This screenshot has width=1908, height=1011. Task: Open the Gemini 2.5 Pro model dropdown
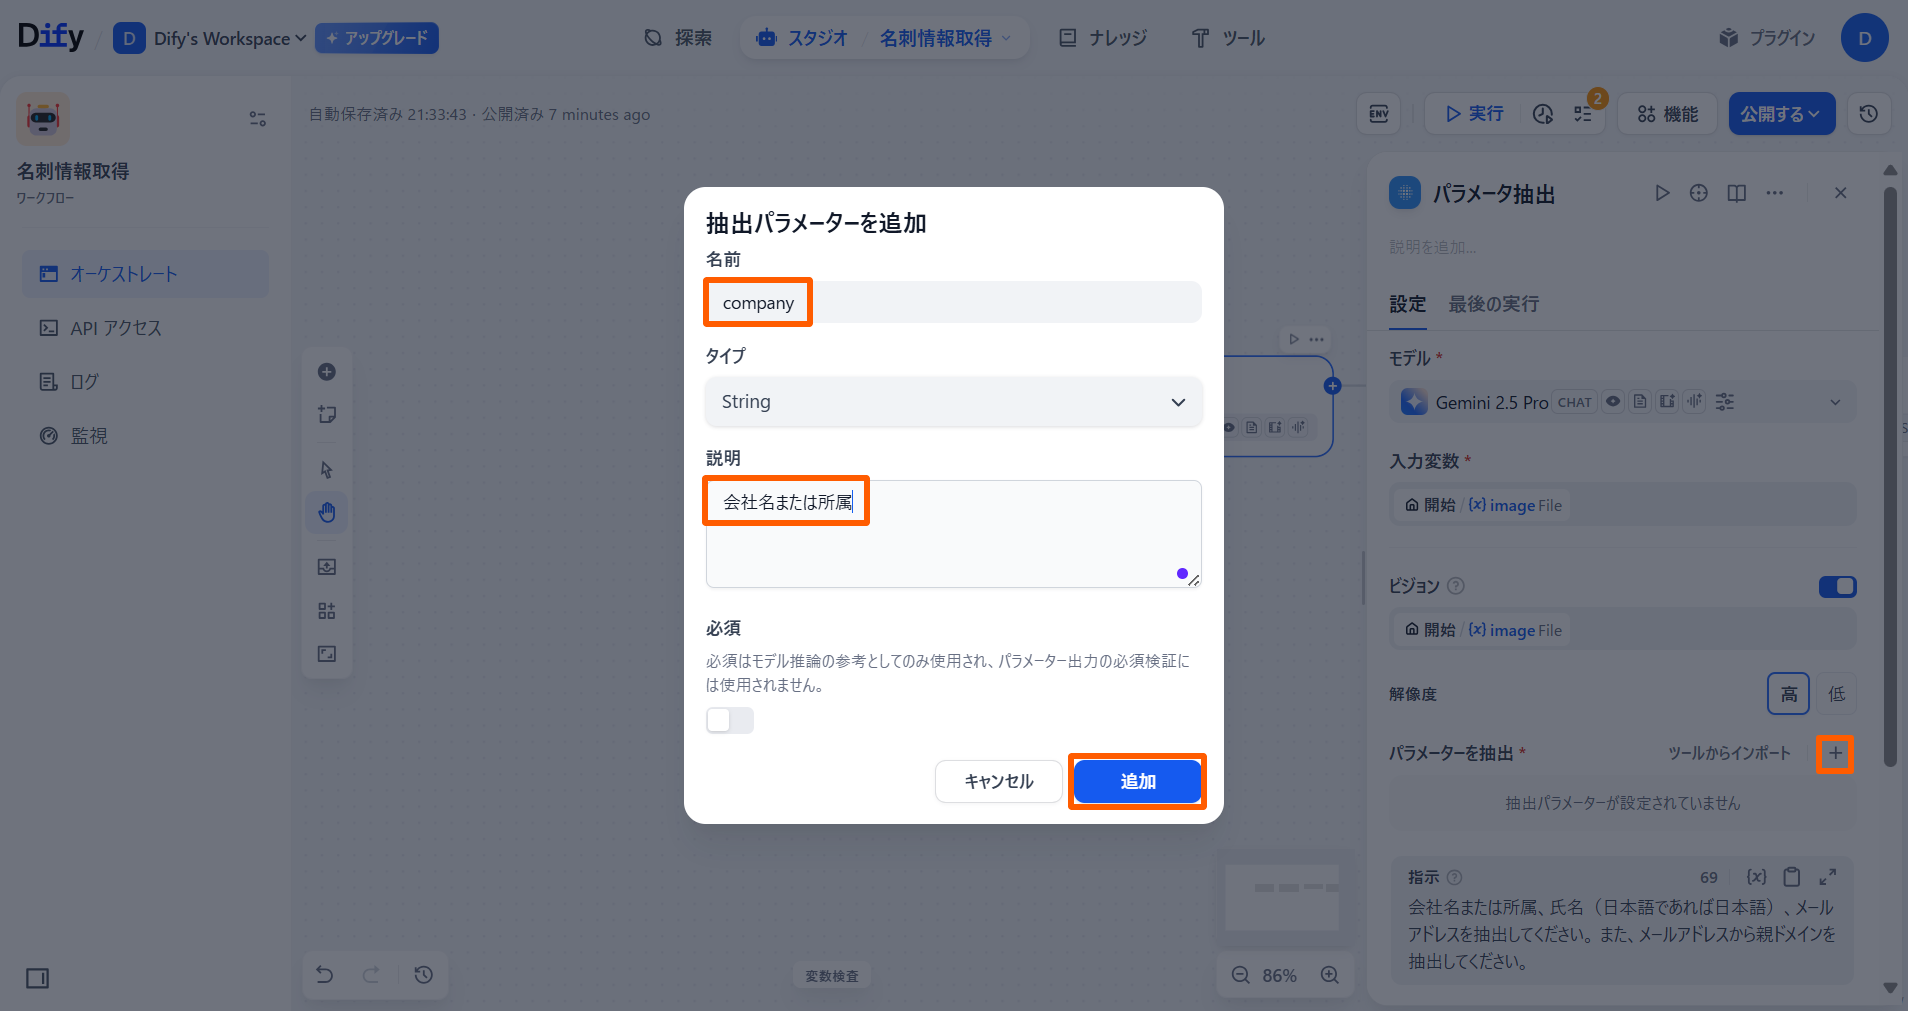[1836, 401]
